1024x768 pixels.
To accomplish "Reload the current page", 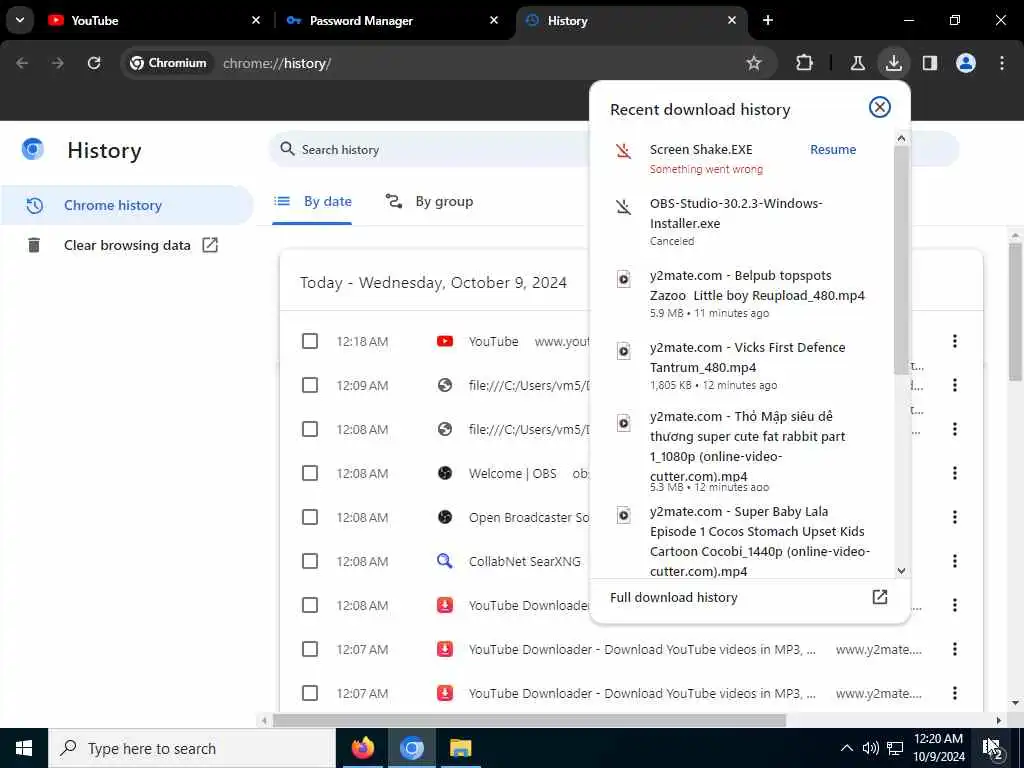I will (x=94, y=63).
